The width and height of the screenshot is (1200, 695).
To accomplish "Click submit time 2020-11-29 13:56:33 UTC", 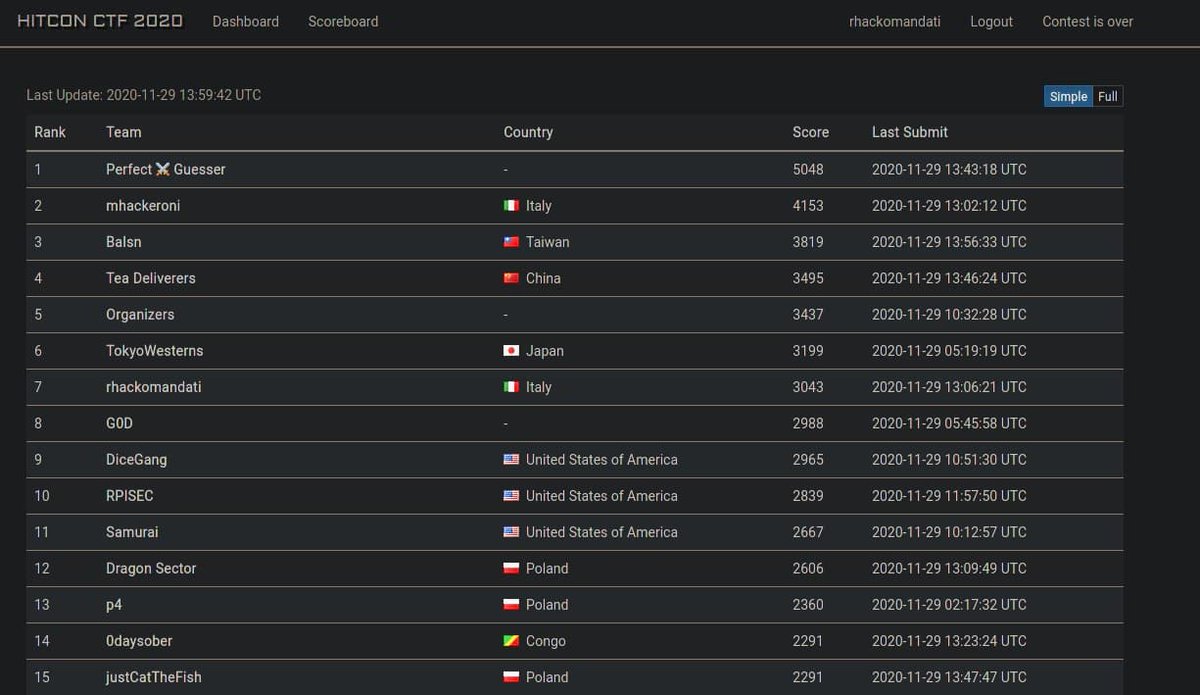I will (949, 242).
